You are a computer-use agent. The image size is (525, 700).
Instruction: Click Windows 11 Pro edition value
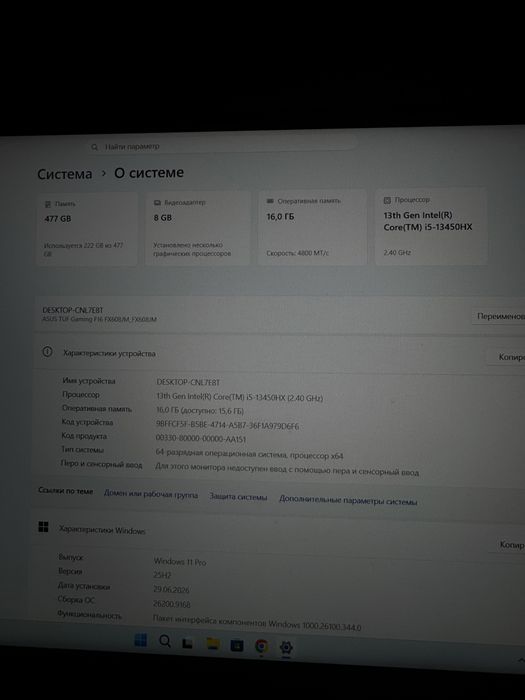[180, 562]
